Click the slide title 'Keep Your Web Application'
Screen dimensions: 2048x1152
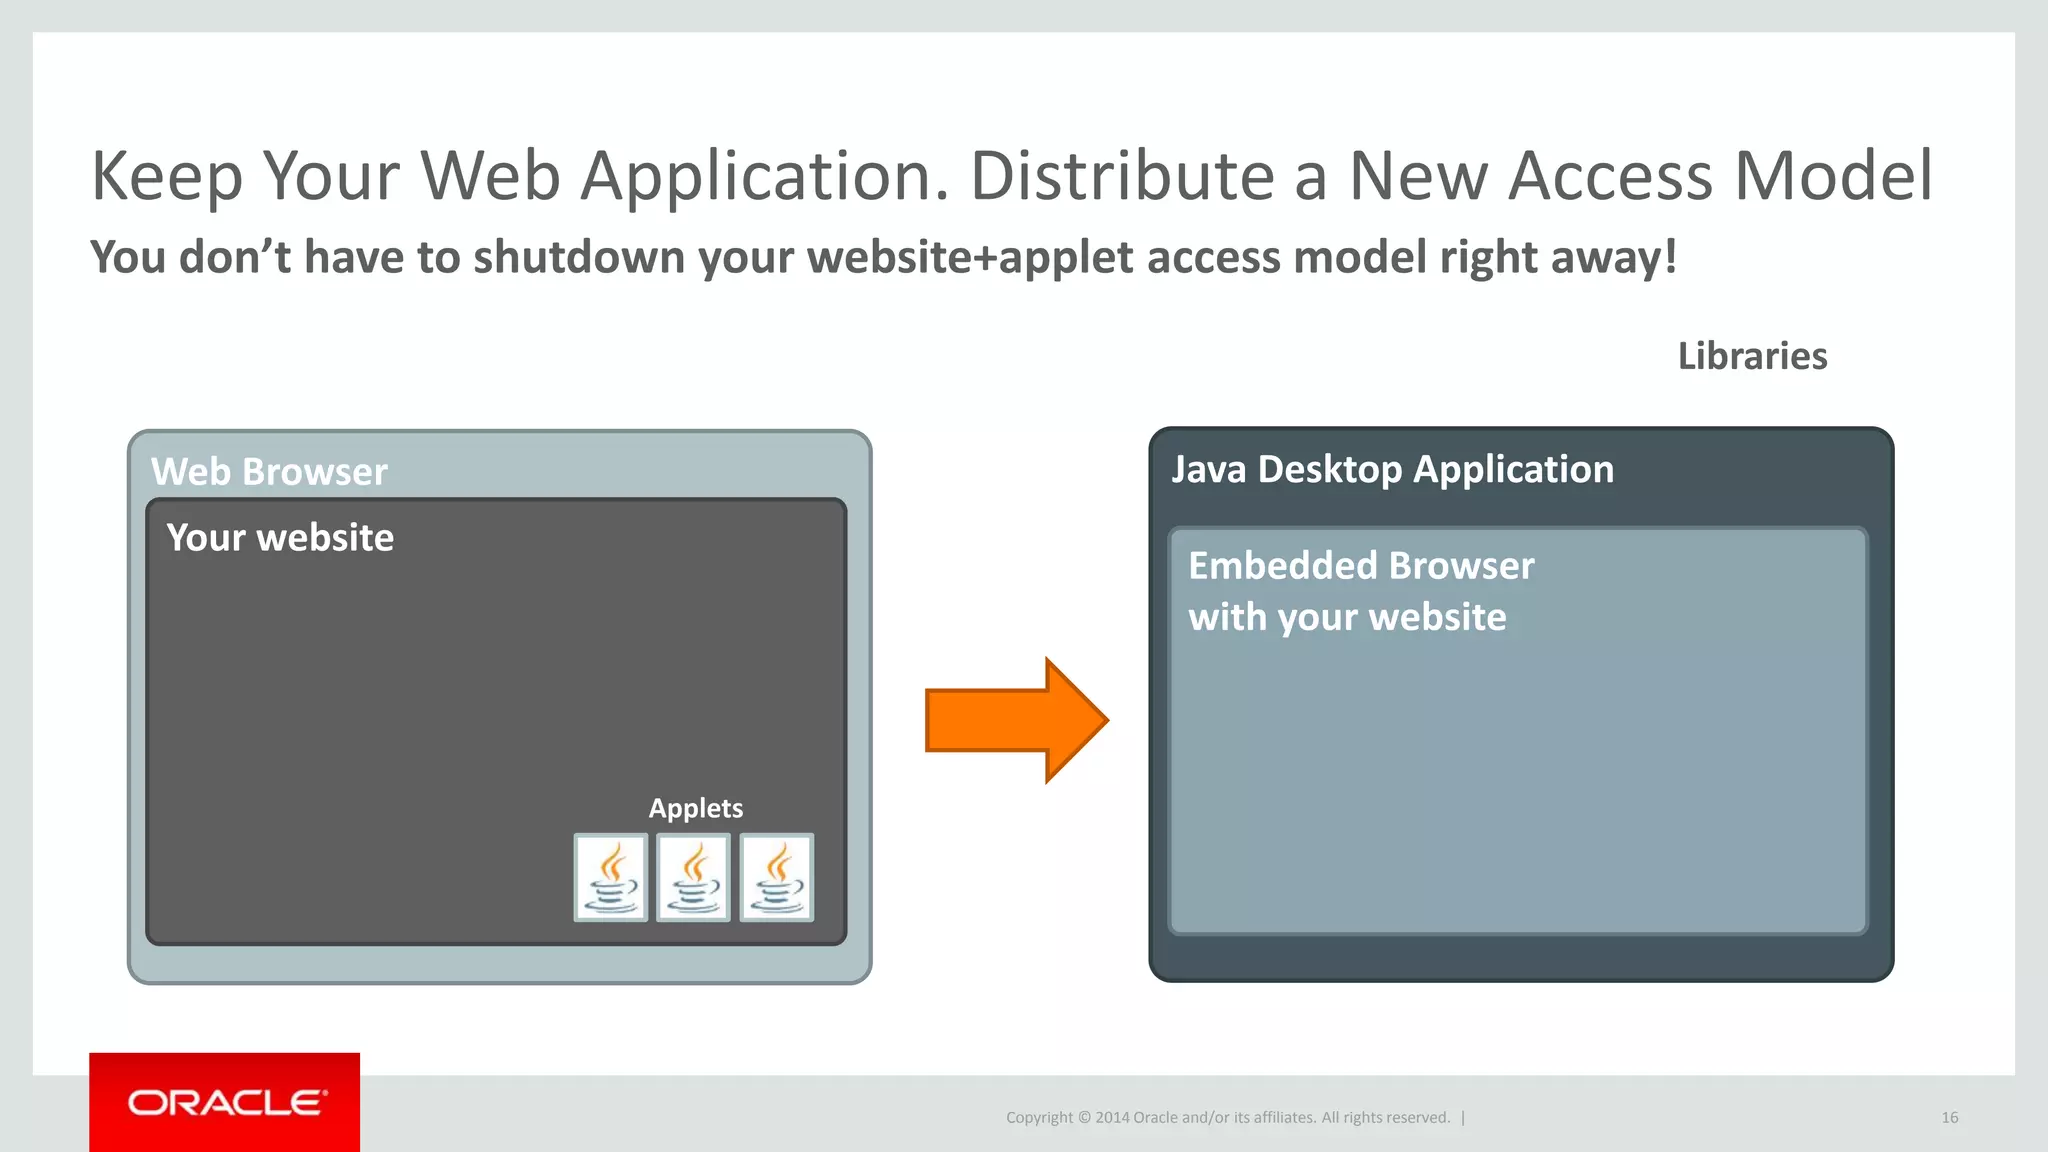[x=1010, y=176]
